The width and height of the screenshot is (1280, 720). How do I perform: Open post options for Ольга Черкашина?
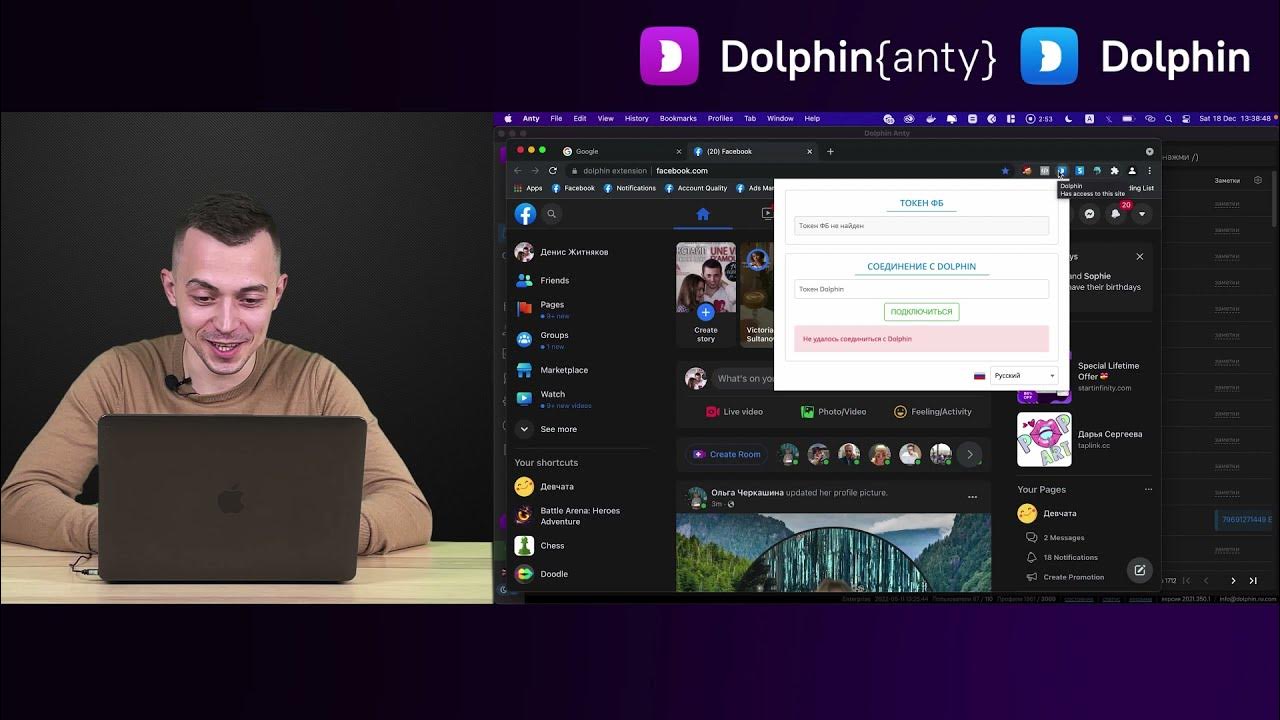pyautogui.click(x=972, y=497)
